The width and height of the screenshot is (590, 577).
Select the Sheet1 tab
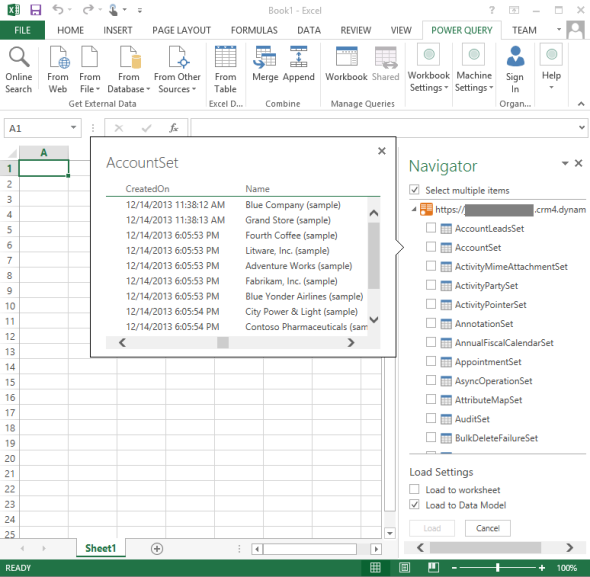100,548
